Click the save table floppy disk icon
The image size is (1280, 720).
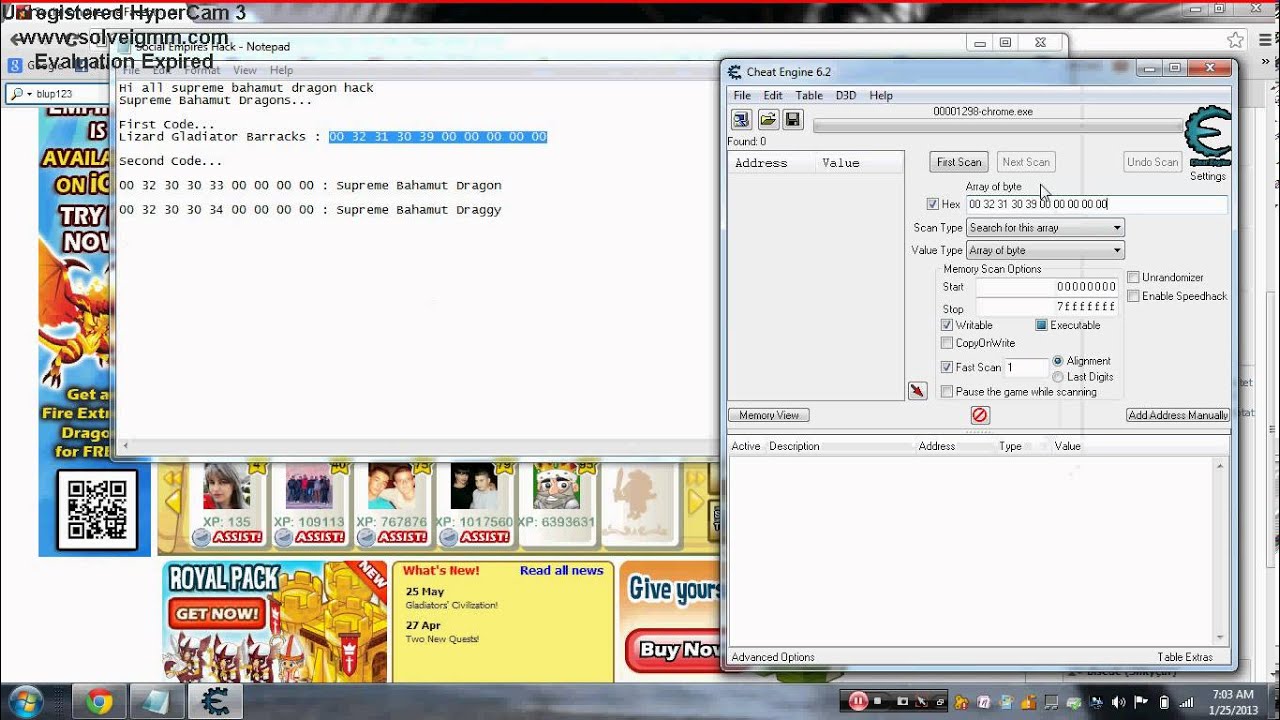(792, 120)
